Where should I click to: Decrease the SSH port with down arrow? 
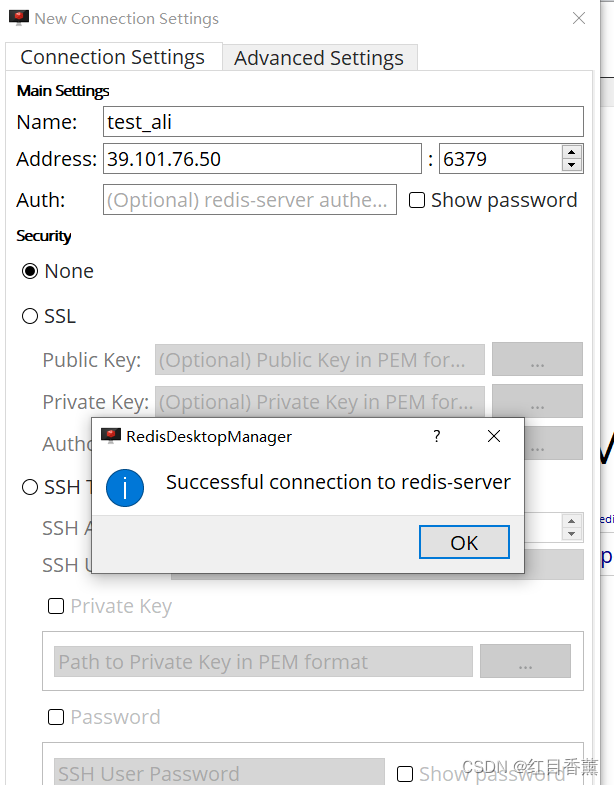pos(572,534)
